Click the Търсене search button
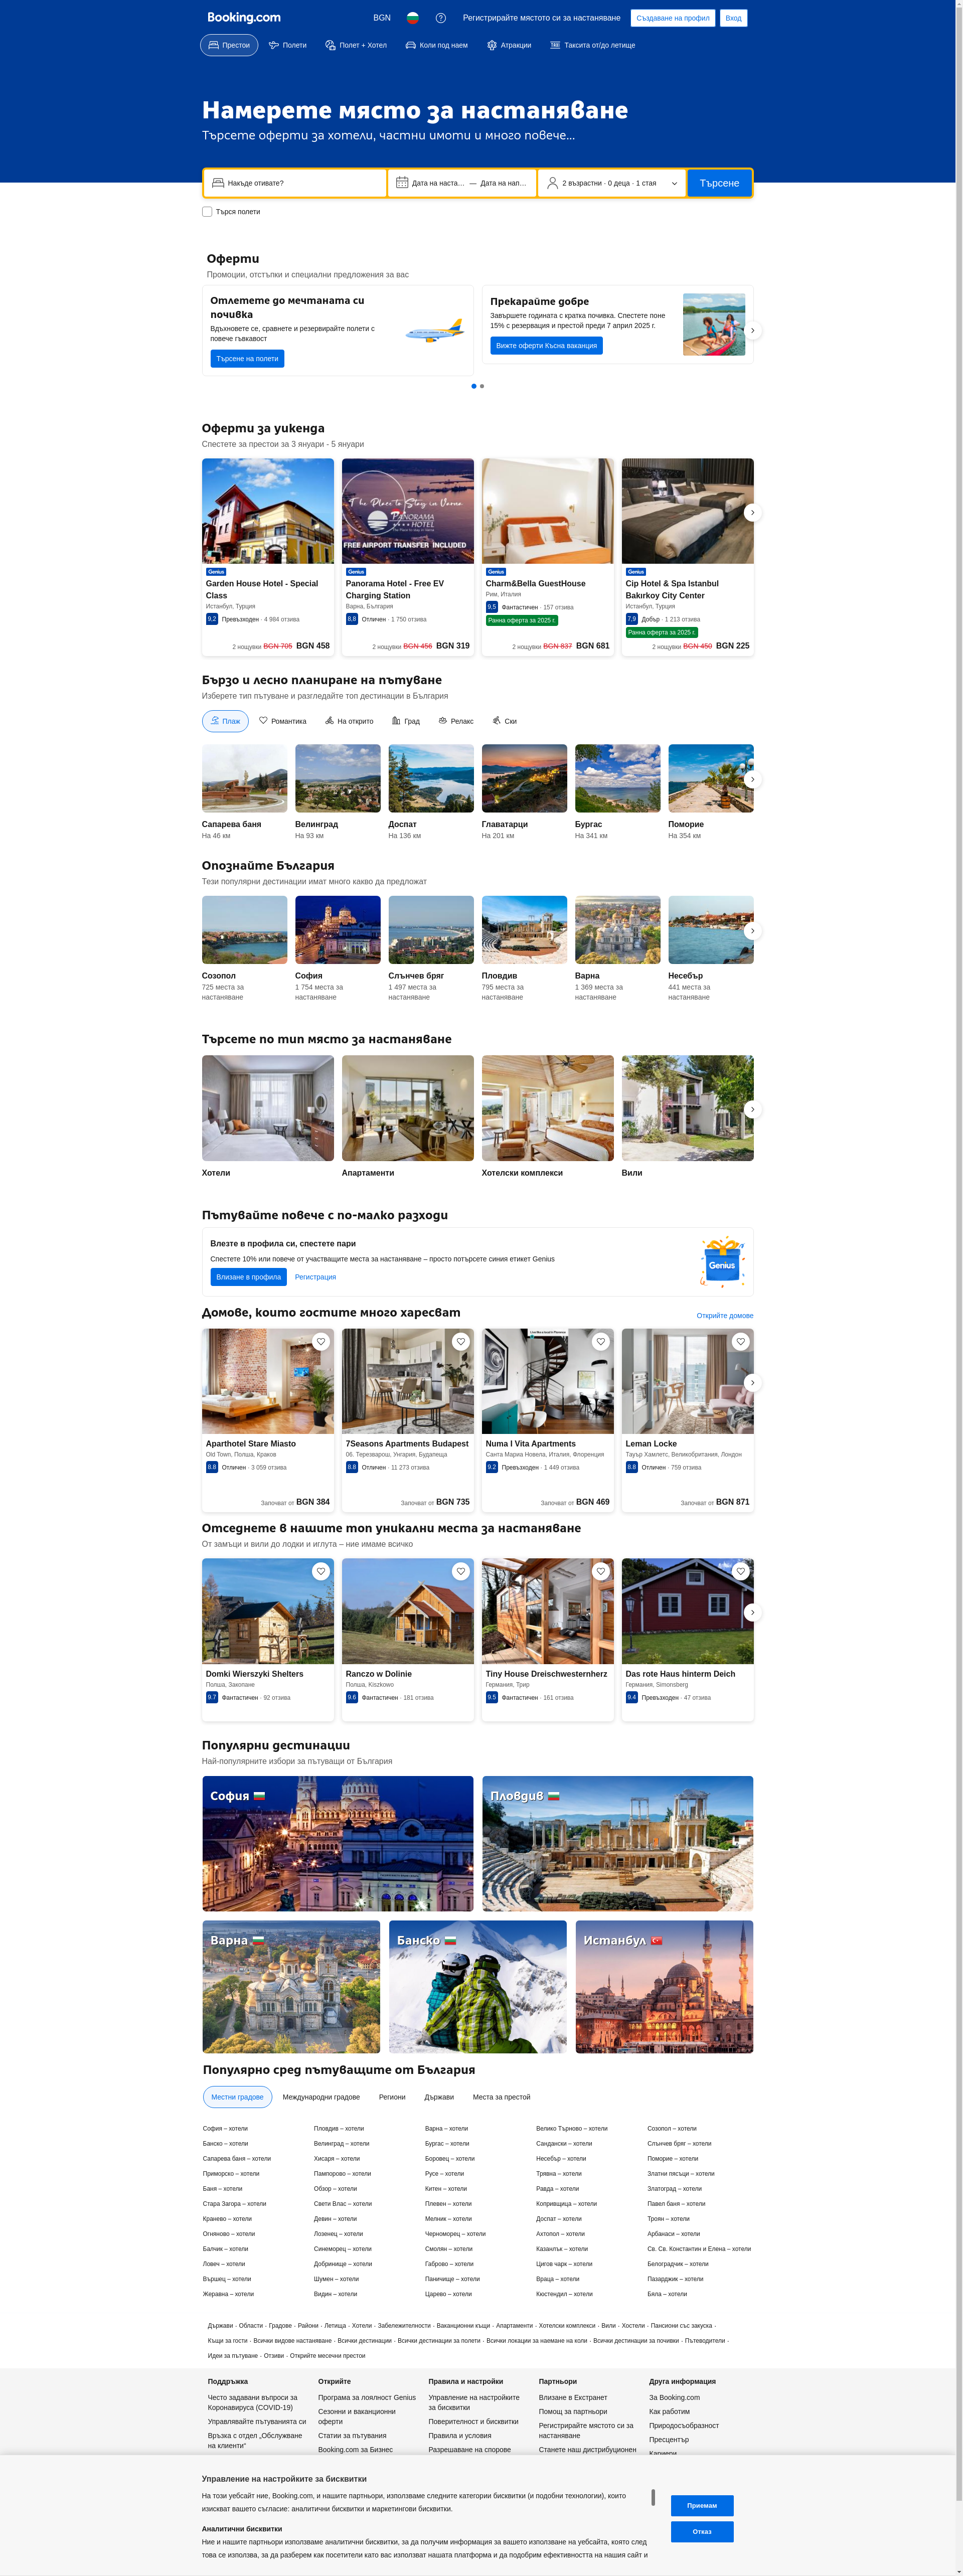Viewport: 963px width, 2576px height. [x=719, y=183]
